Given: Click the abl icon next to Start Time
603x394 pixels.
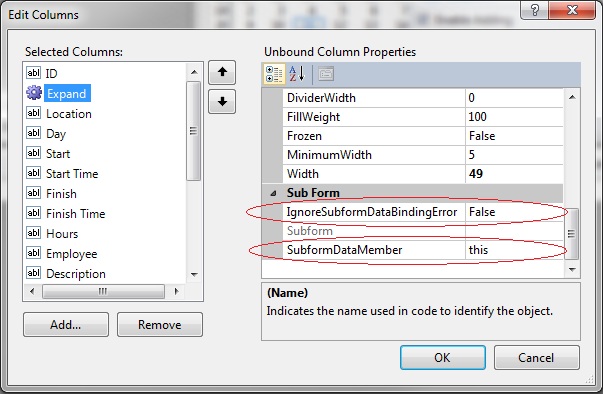Looking at the screenshot, I should point(33,173).
